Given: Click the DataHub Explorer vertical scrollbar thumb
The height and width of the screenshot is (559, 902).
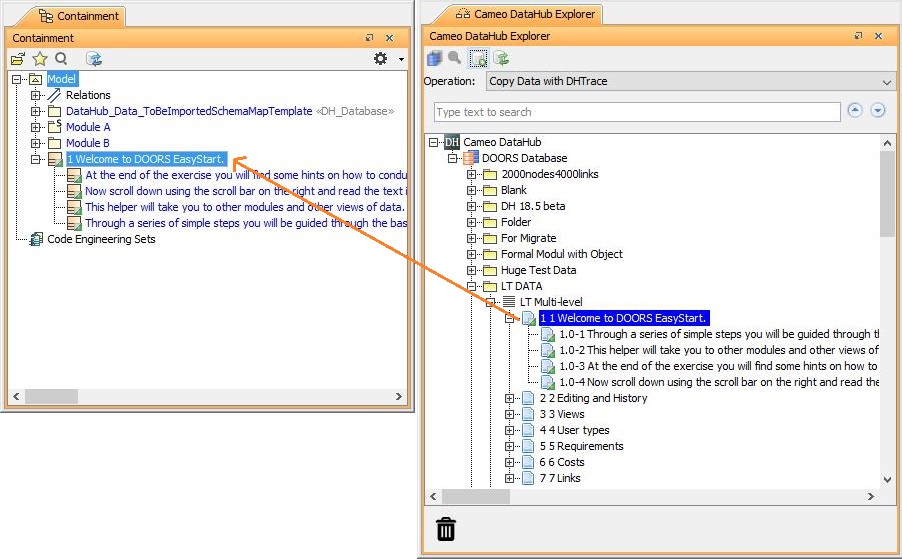Looking at the screenshot, I should point(887,193).
